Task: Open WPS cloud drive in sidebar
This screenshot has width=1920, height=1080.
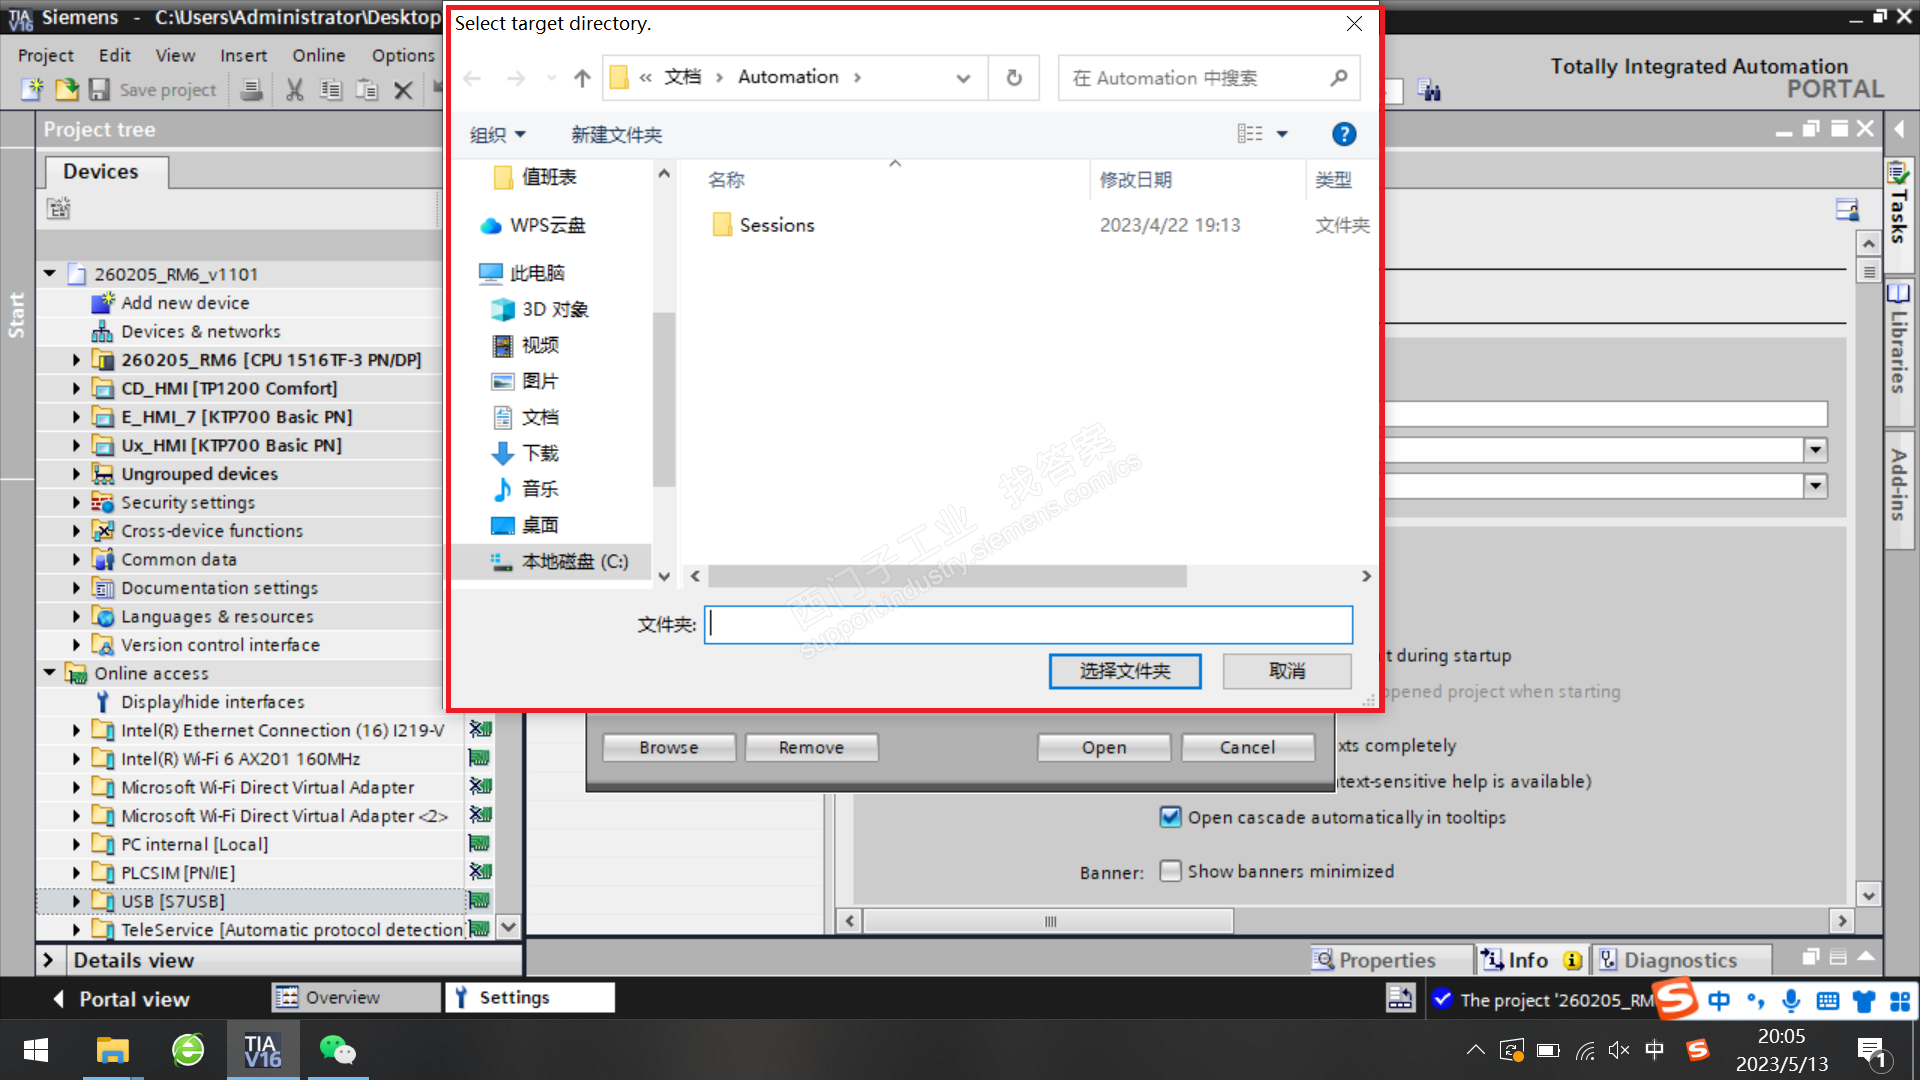Action: pyautogui.click(x=546, y=225)
